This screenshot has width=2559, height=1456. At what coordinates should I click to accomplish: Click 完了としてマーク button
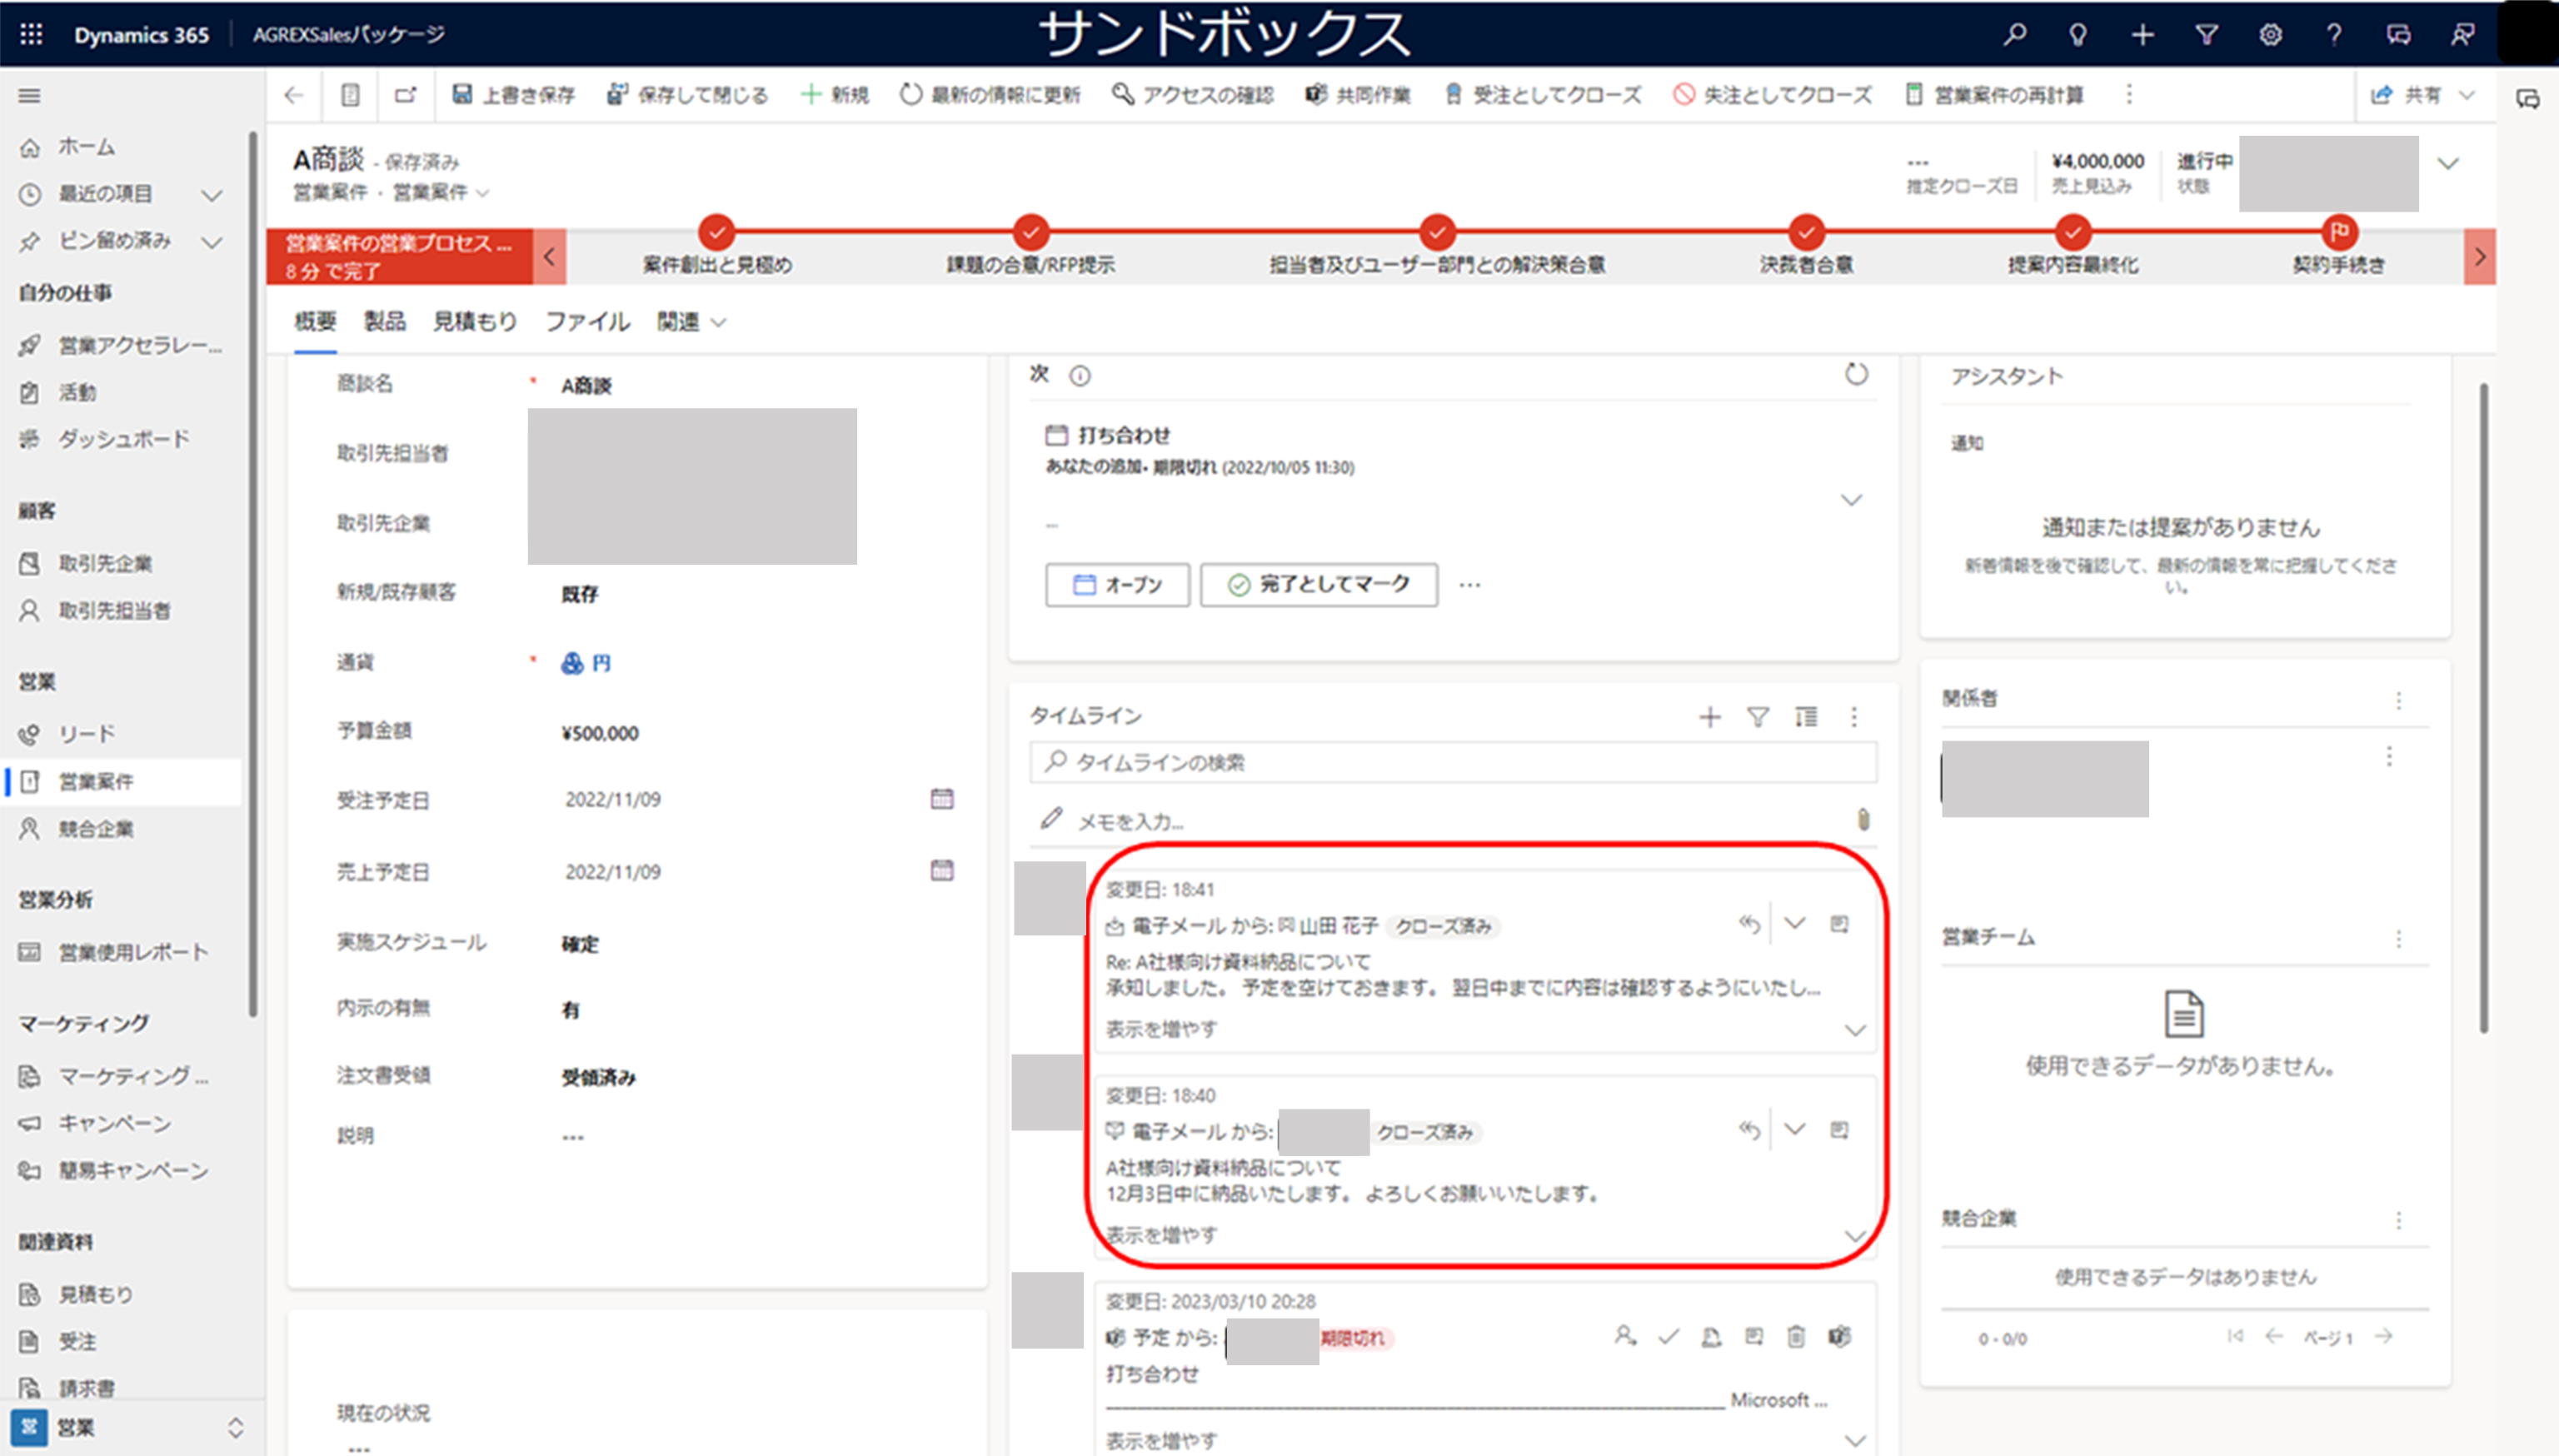click(x=1319, y=585)
